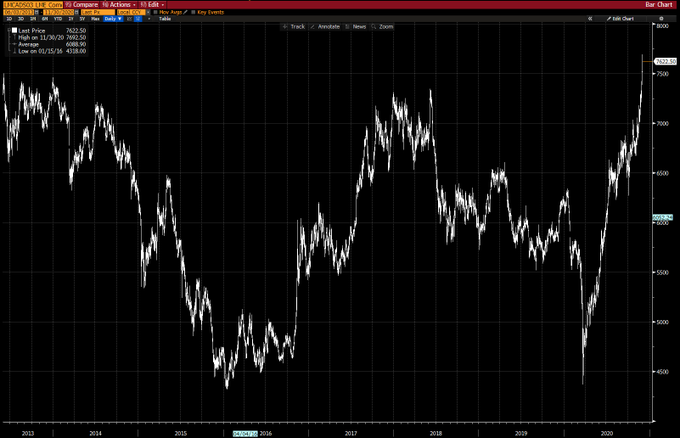This screenshot has width=680, height=438.
Task: Activate the Track crosshair tool
Action: click(294, 26)
